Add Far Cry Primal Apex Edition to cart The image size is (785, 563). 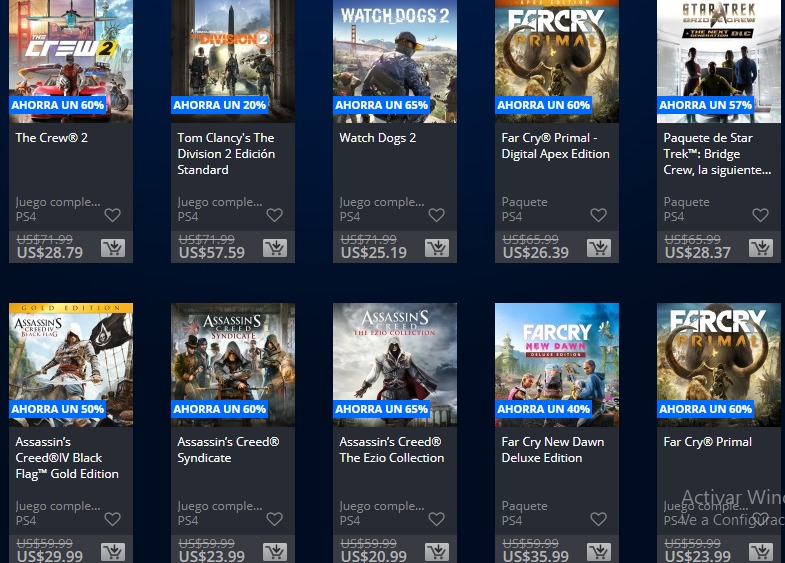click(x=599, y=248)
